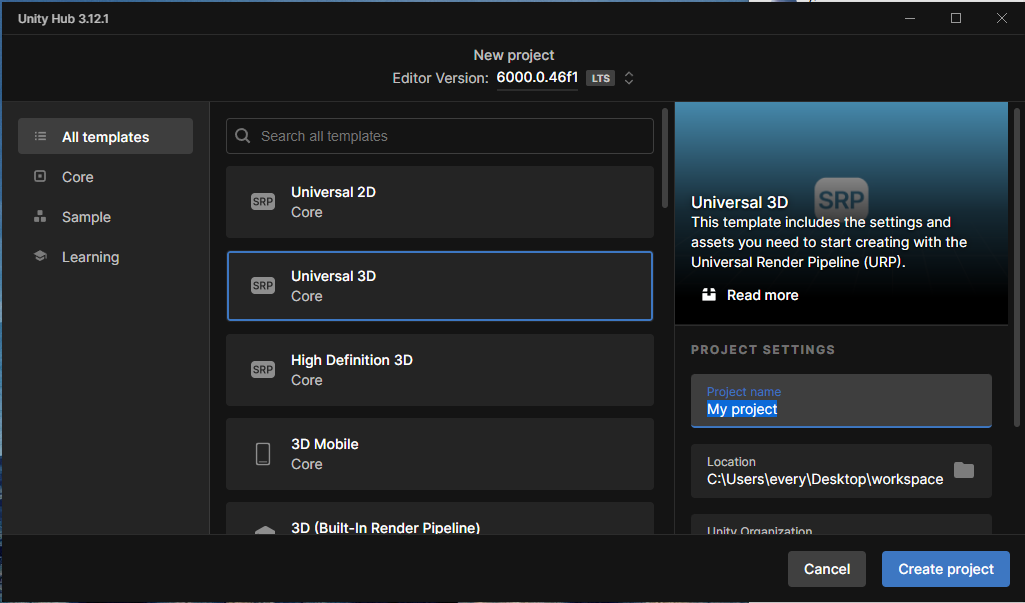Choose the Universal 3D template card
This screenshot has width=1025, height=603.
pos(440,286)
